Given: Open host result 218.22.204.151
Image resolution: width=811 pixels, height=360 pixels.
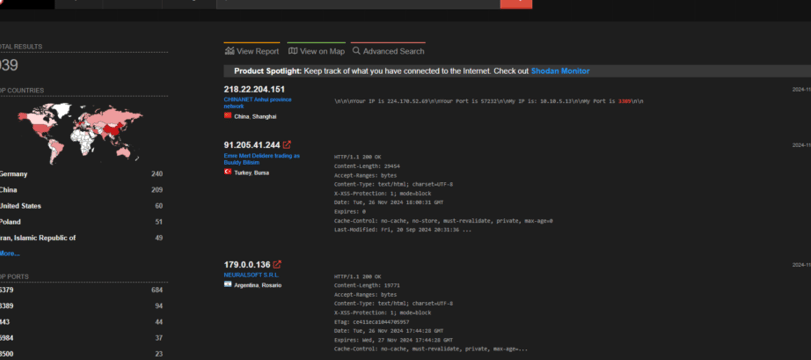Looking at the screenshot, I should click(254, 89).
